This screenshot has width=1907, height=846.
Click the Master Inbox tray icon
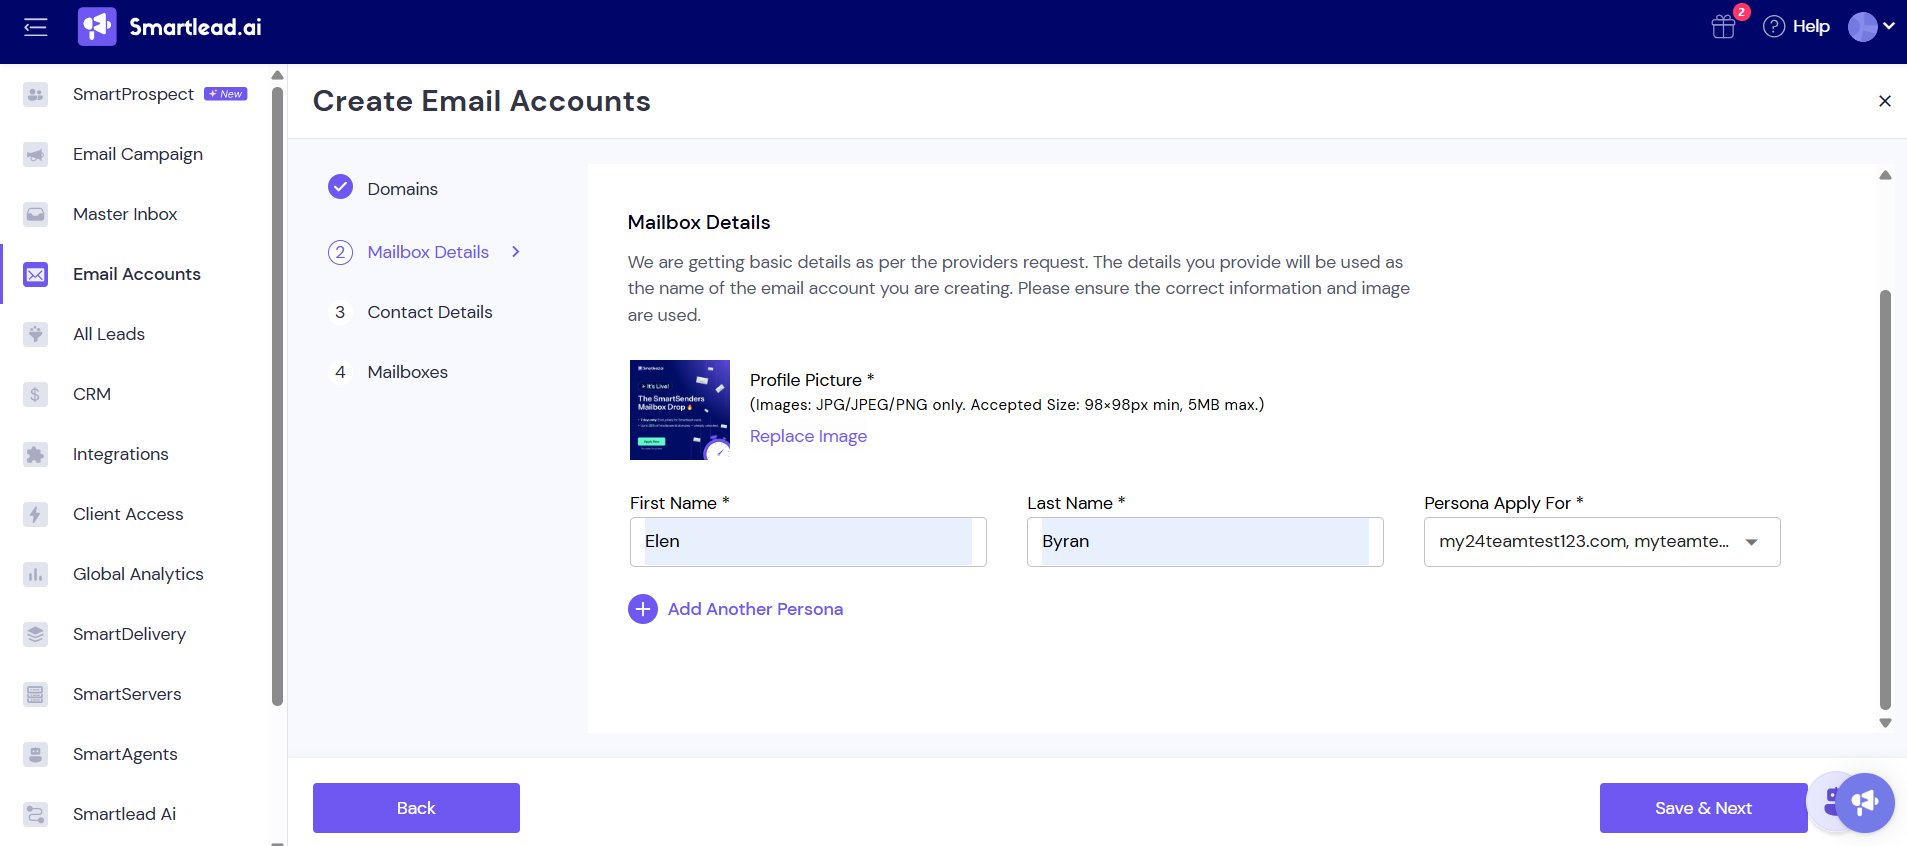(x=36, y=214)
